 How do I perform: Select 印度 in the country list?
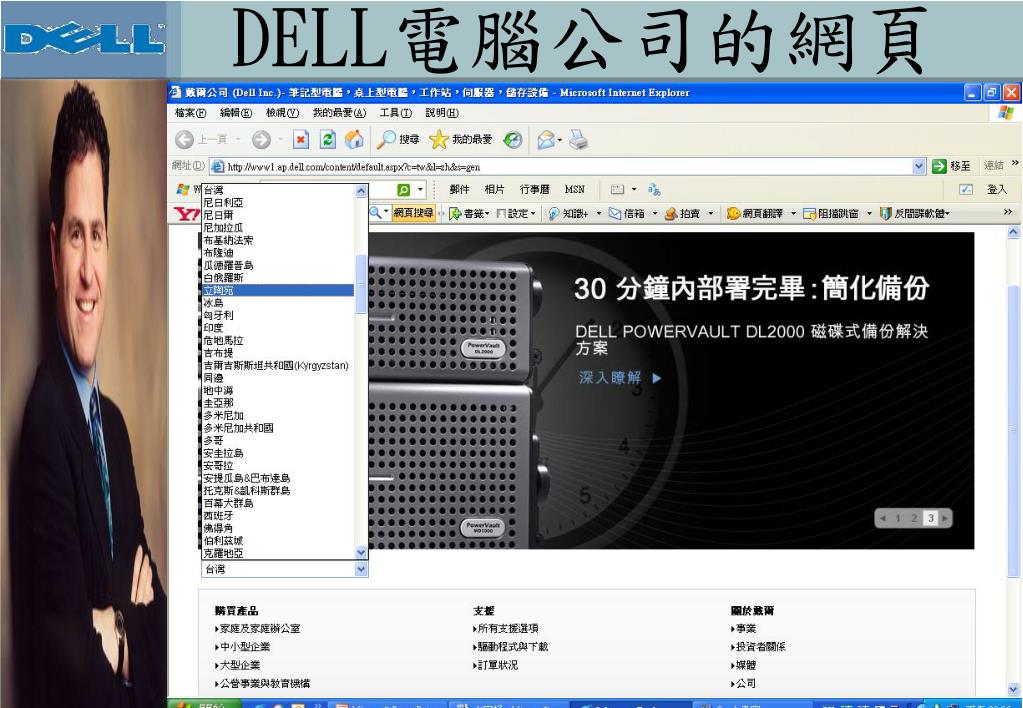point(278,328)
